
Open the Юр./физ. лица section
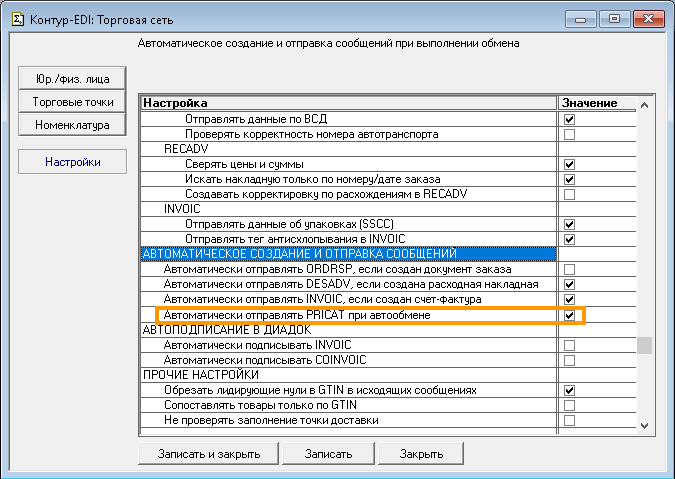(72, 79)
